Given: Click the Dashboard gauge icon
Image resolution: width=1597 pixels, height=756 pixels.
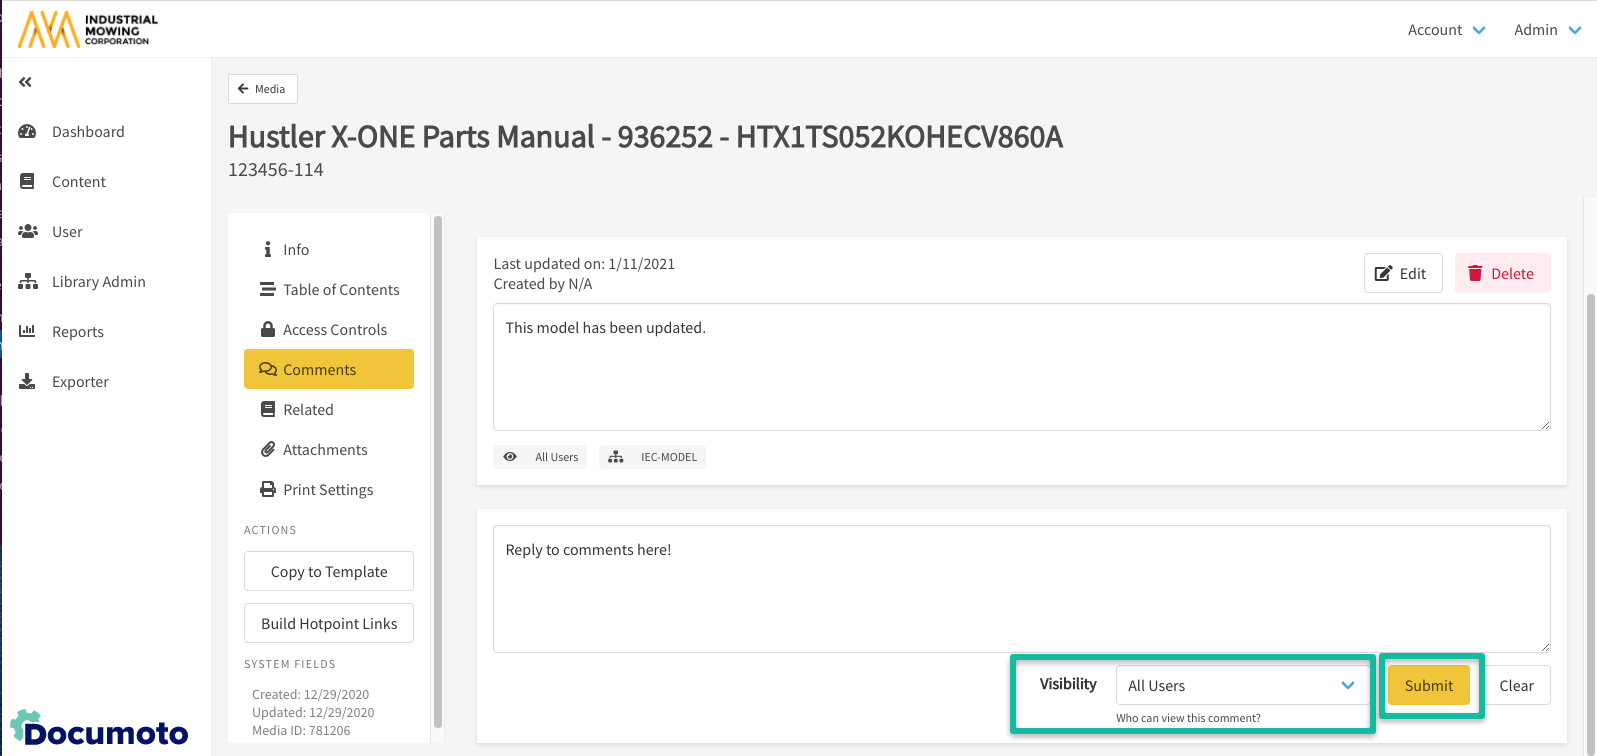Looking at the screenshot, I should coord(28,132).
